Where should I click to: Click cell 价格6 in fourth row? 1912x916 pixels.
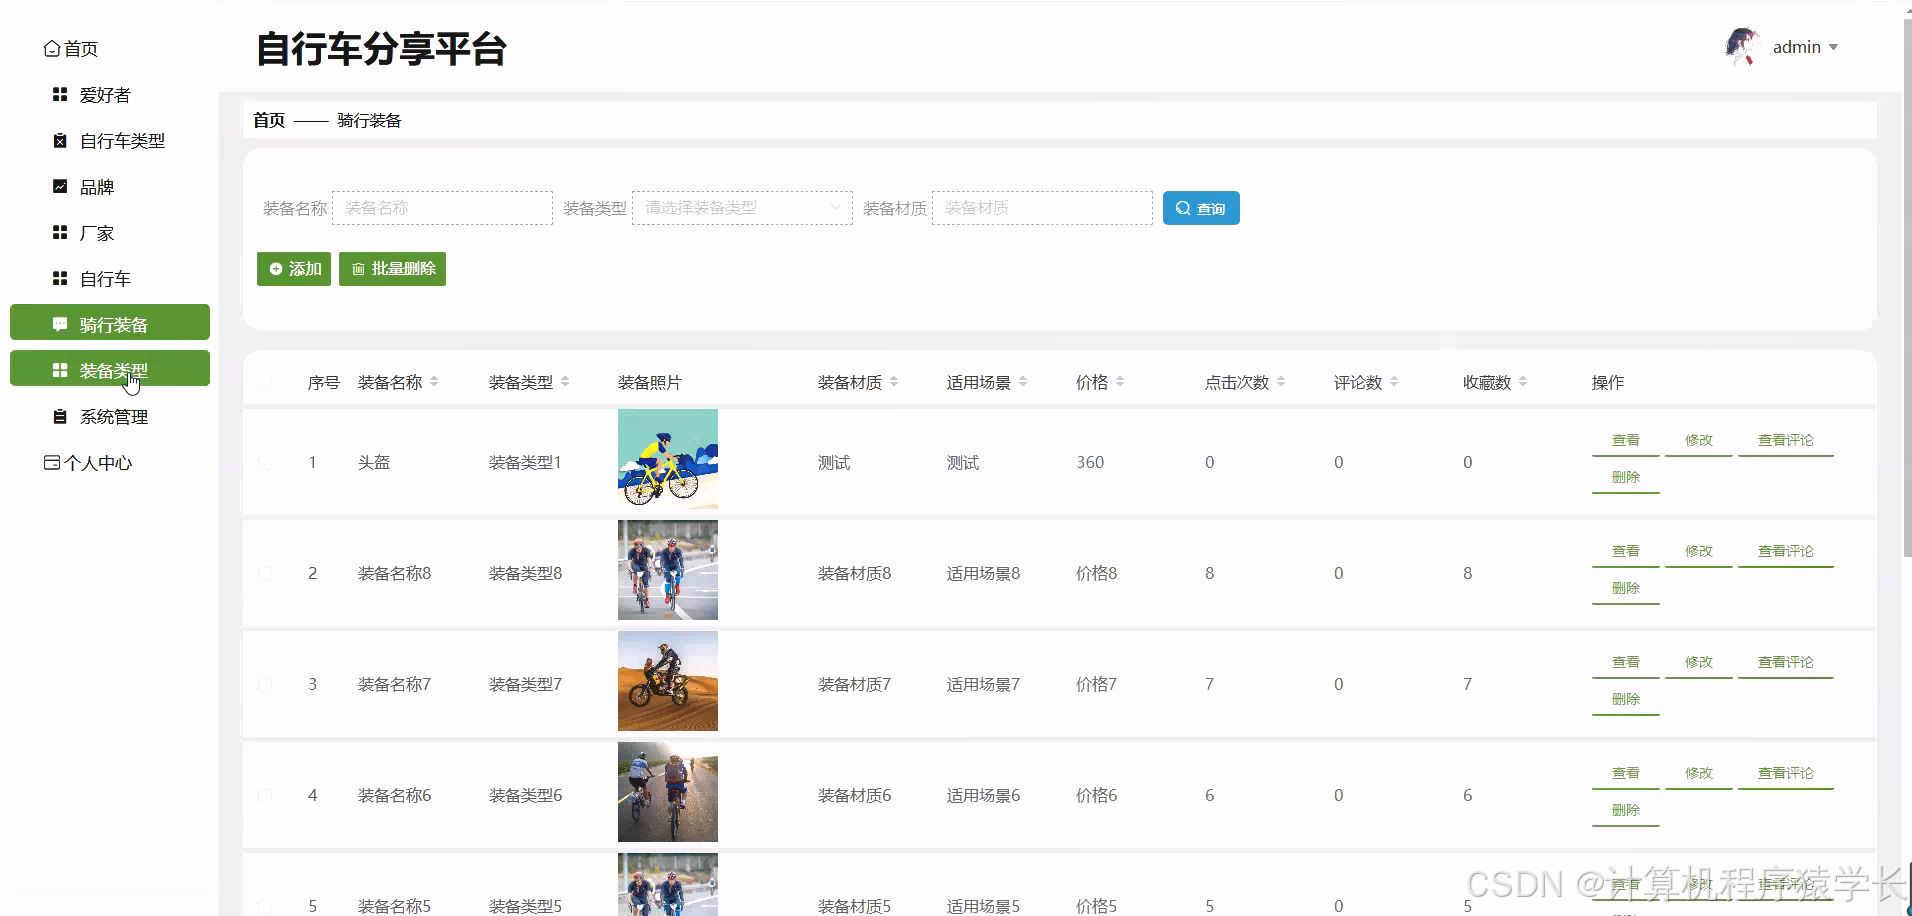(x=1096, y=796)
